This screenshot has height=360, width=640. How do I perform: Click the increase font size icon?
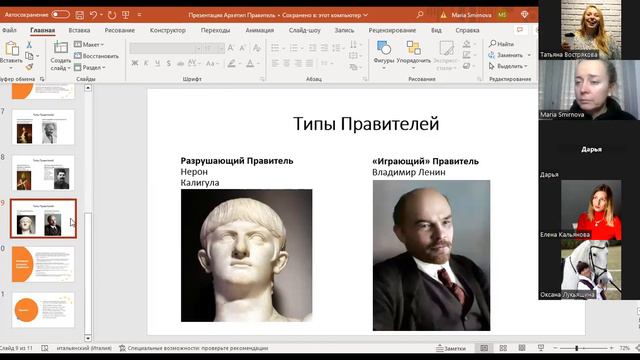[x=231, y=48]
